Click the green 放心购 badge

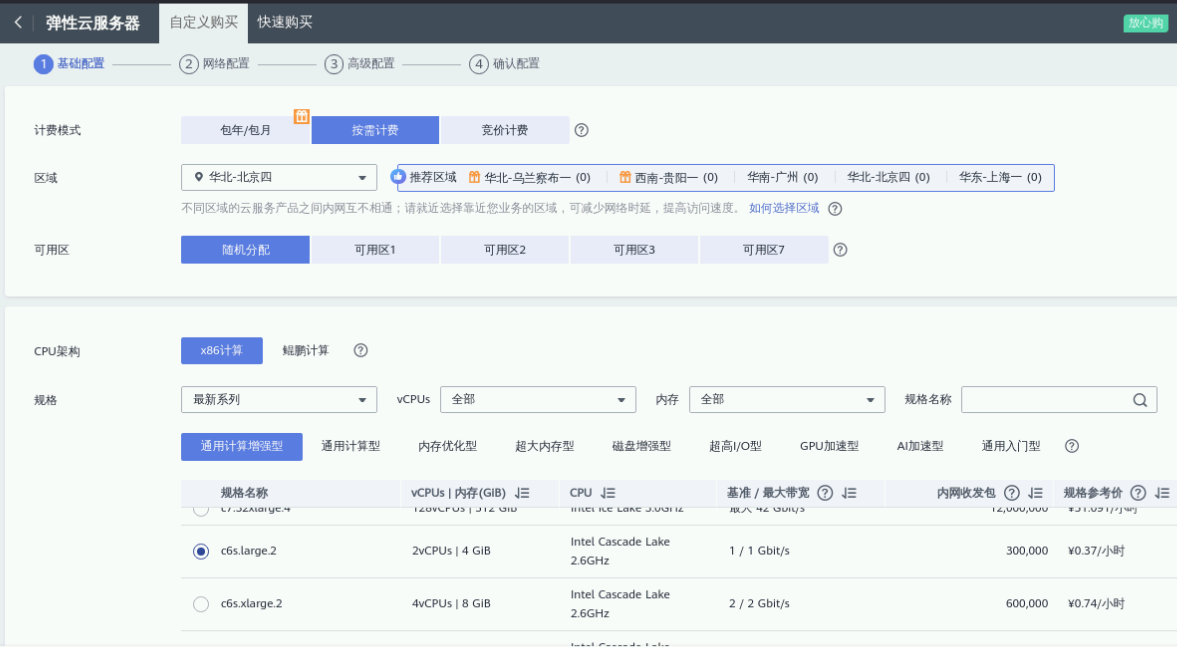coord(1145,23)
